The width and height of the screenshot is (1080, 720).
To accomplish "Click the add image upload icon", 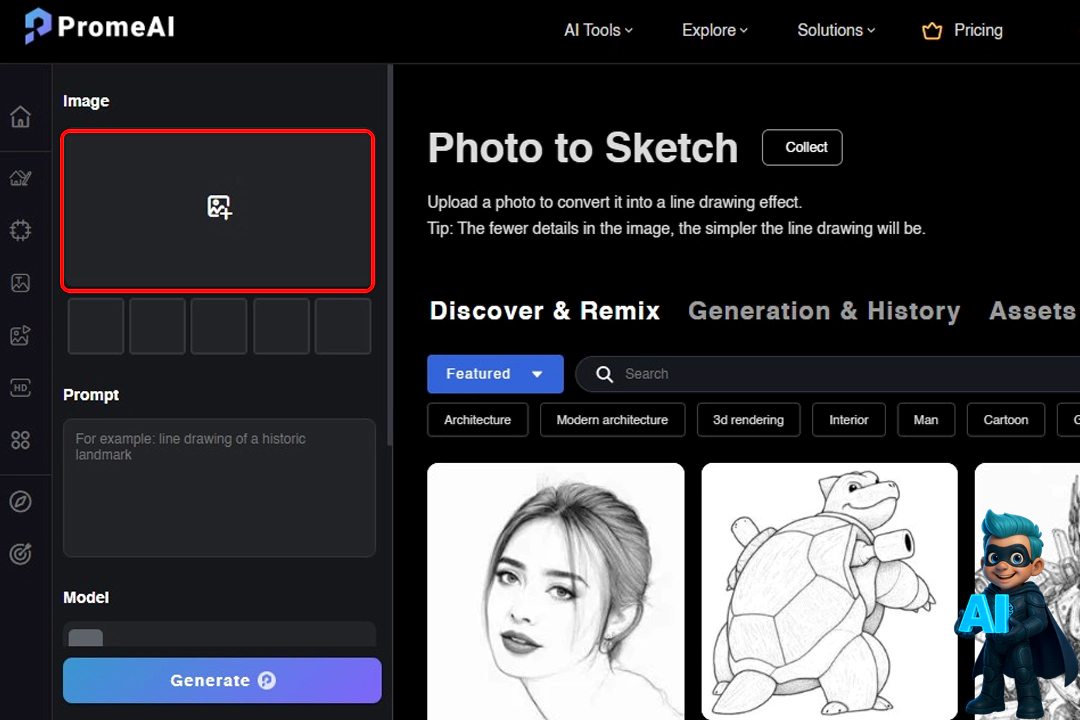I will pos(219,207).
